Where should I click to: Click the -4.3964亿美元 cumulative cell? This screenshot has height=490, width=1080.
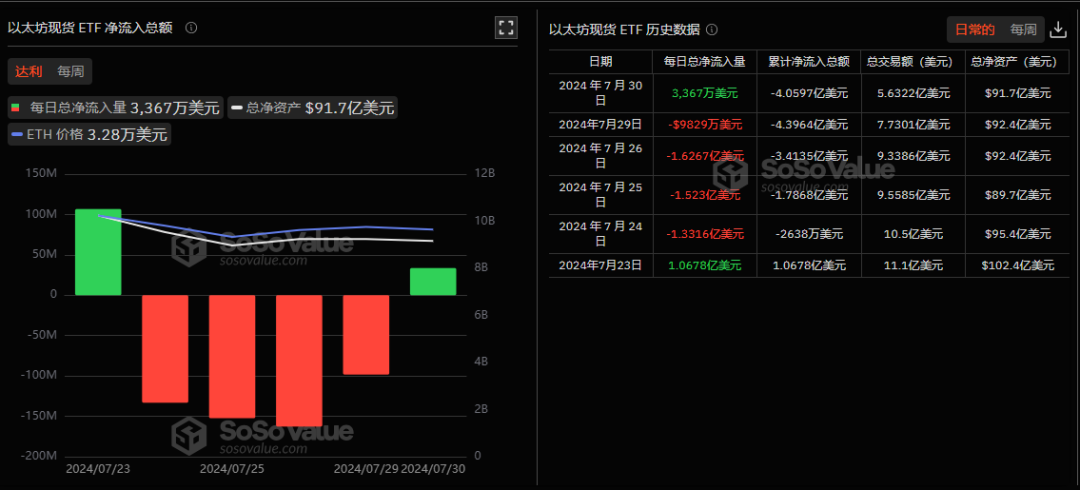[809, 124]
